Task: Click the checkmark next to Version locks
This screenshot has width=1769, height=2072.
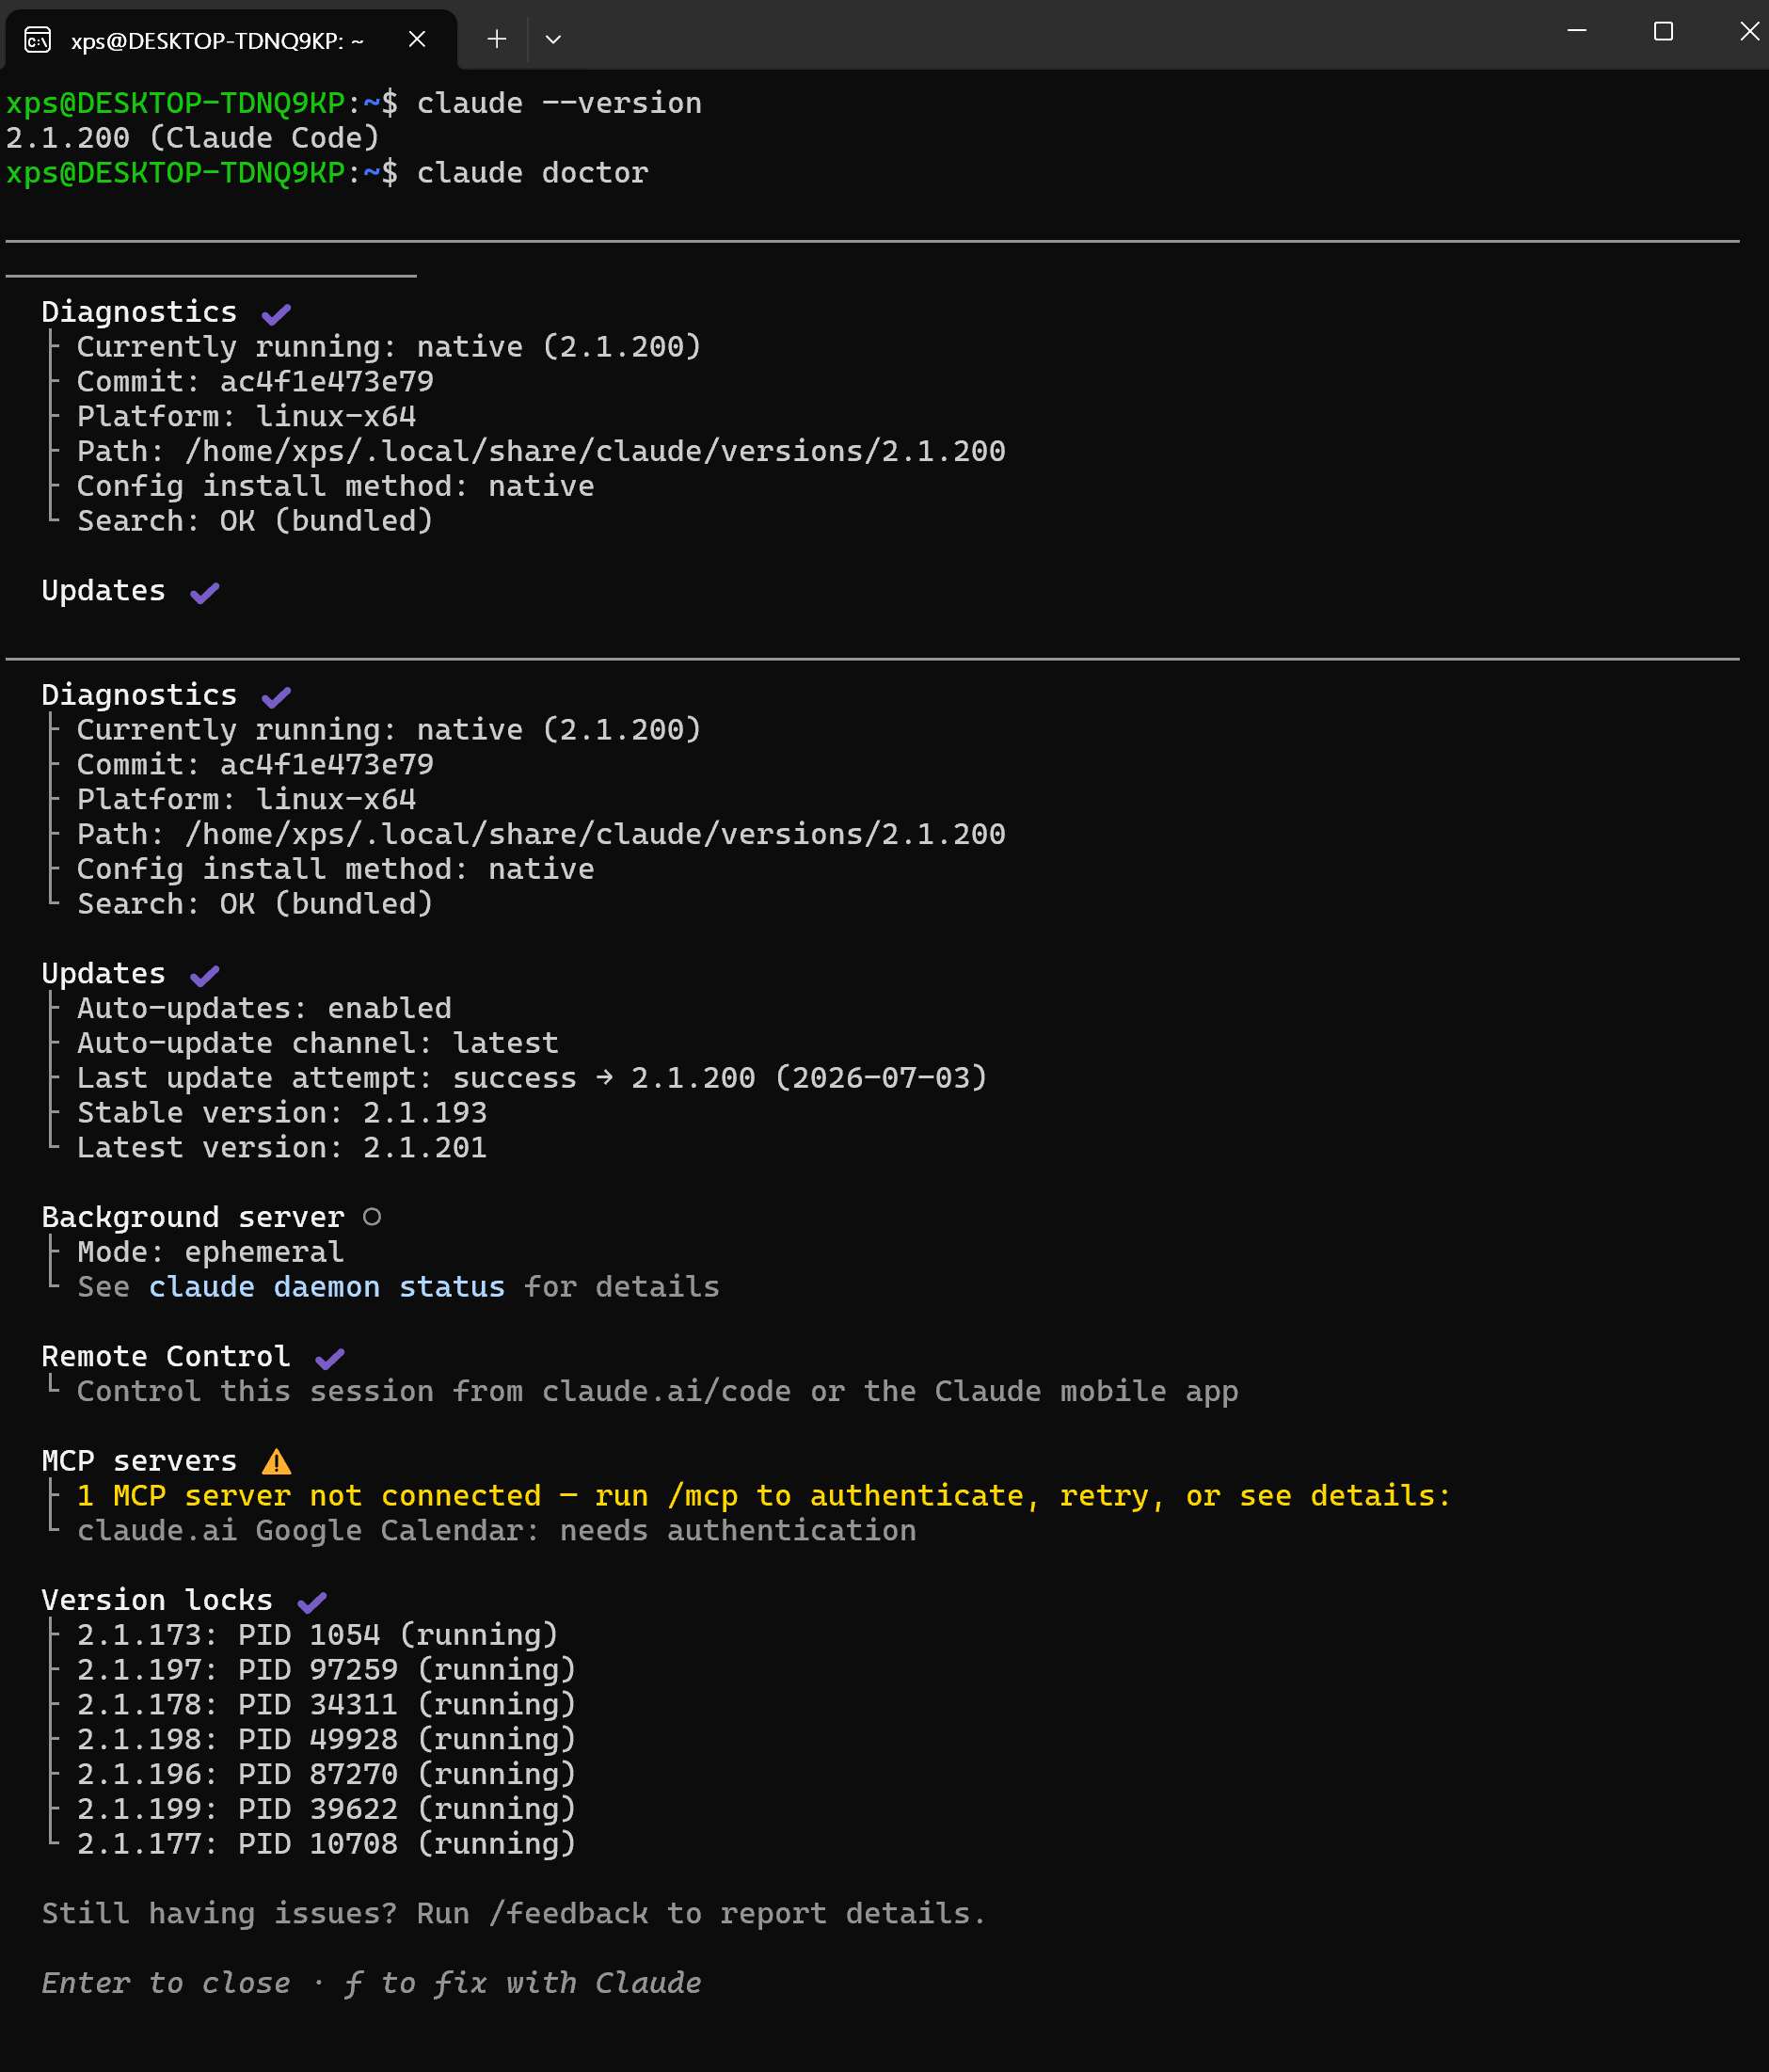Action: click(312, 1602)
